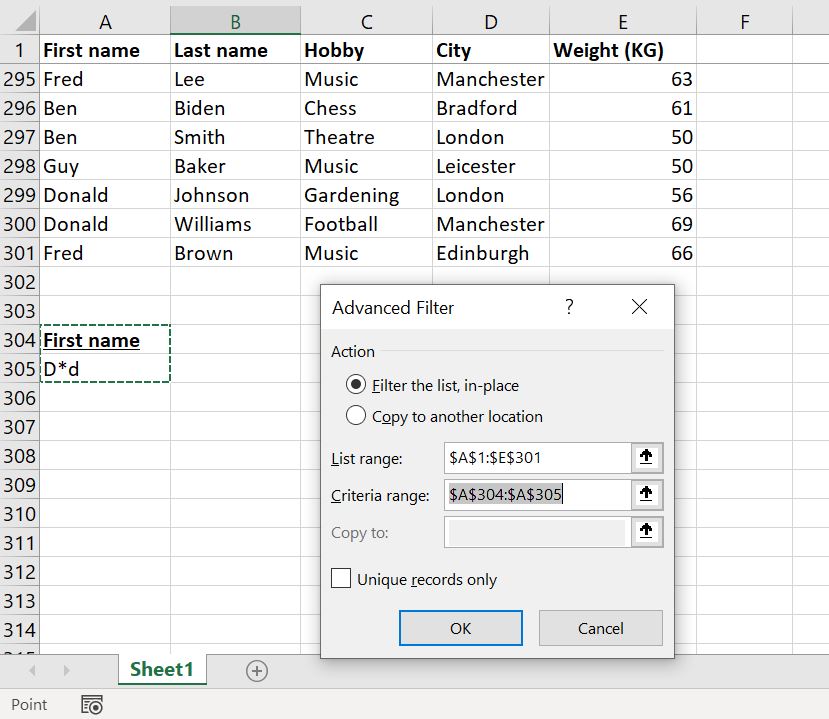
Task: Click the cell containing D*d criteria
Action: (105, 369)
